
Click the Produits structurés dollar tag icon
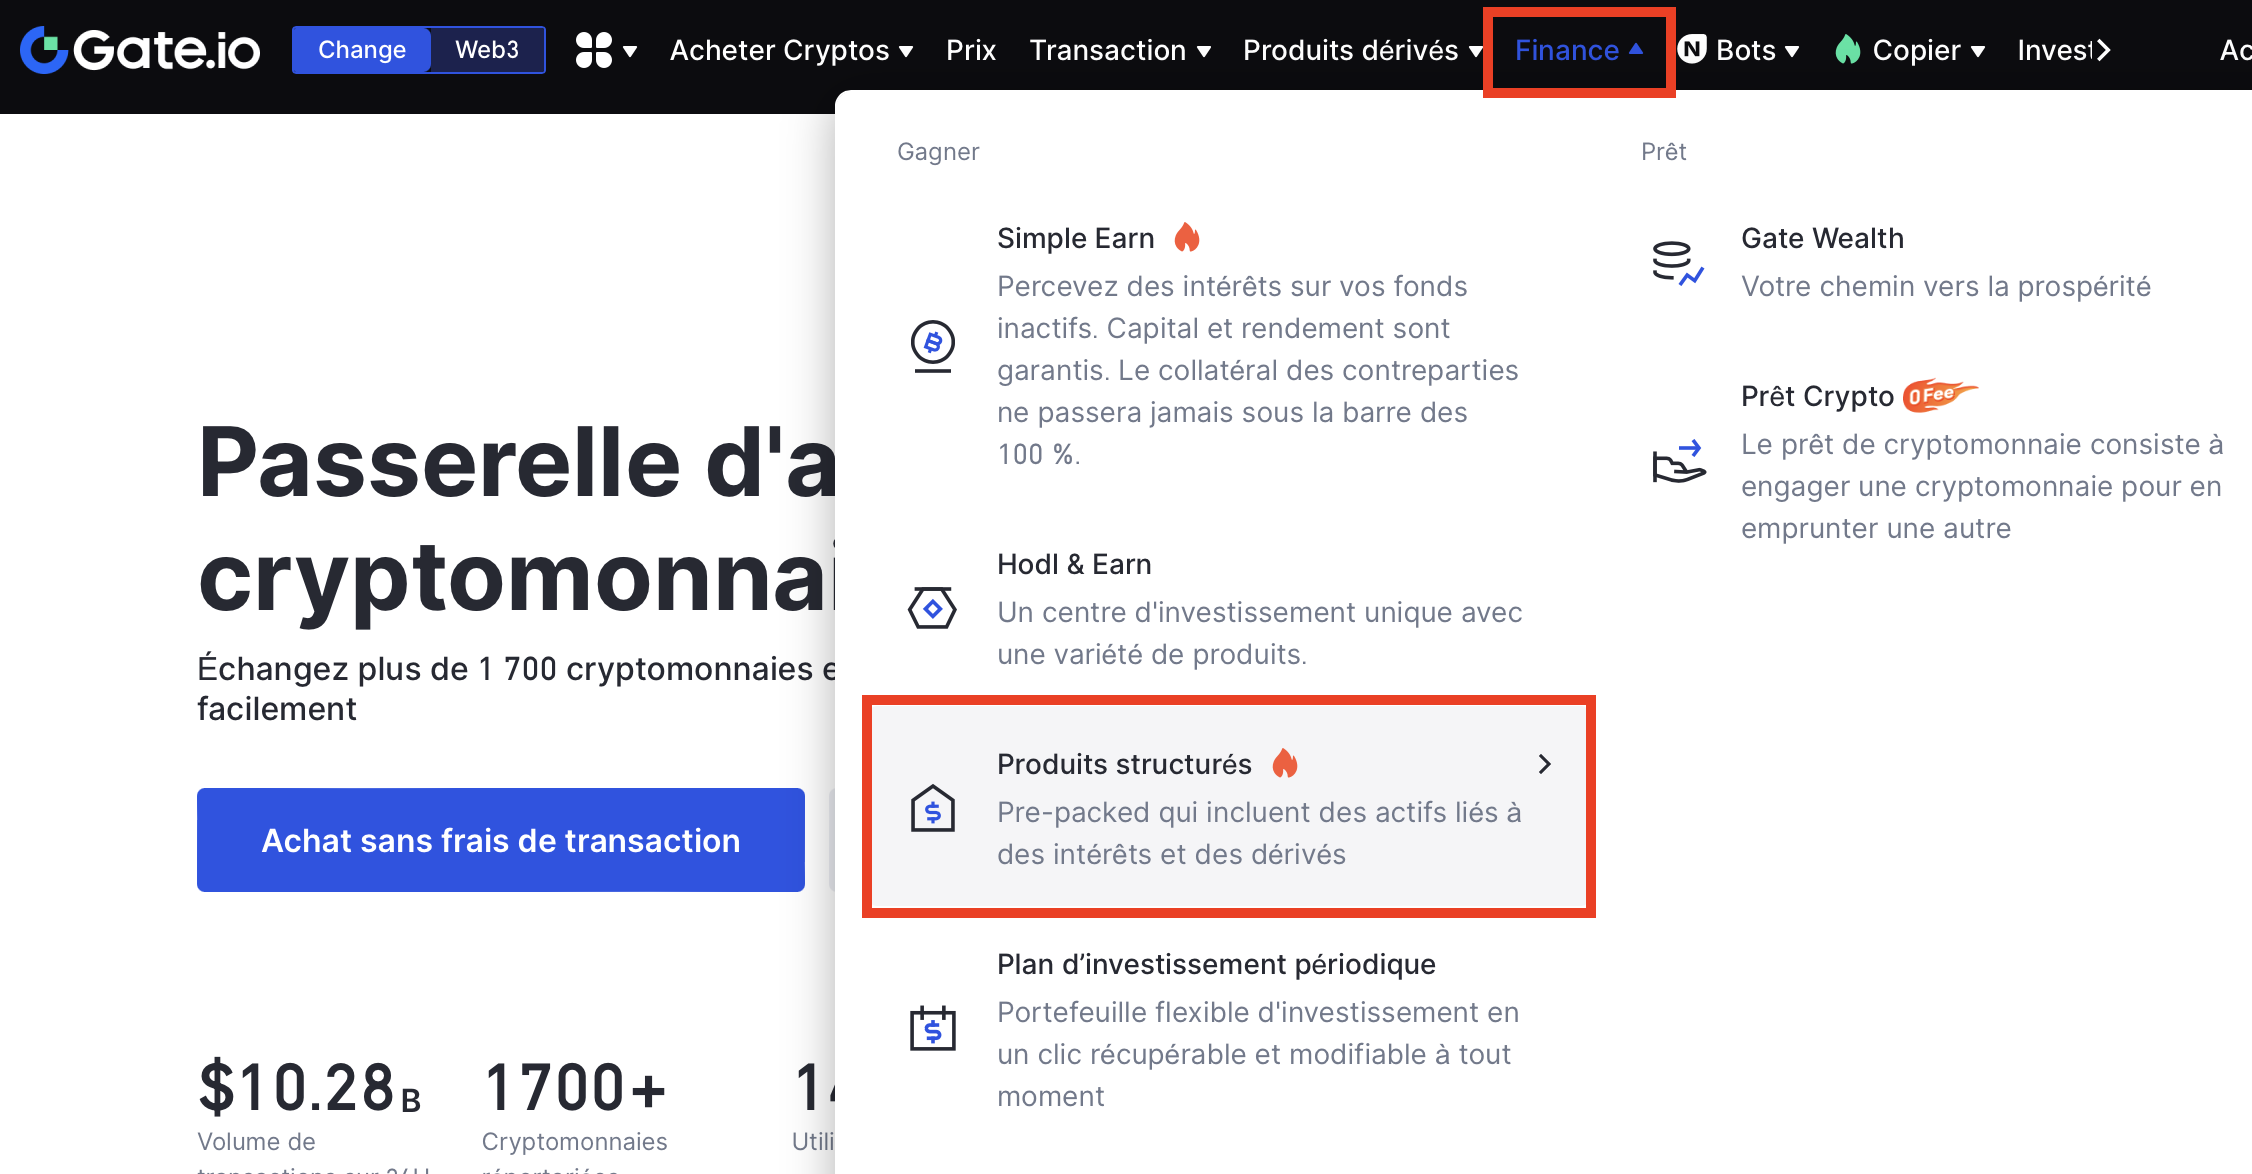pos(932,808)
